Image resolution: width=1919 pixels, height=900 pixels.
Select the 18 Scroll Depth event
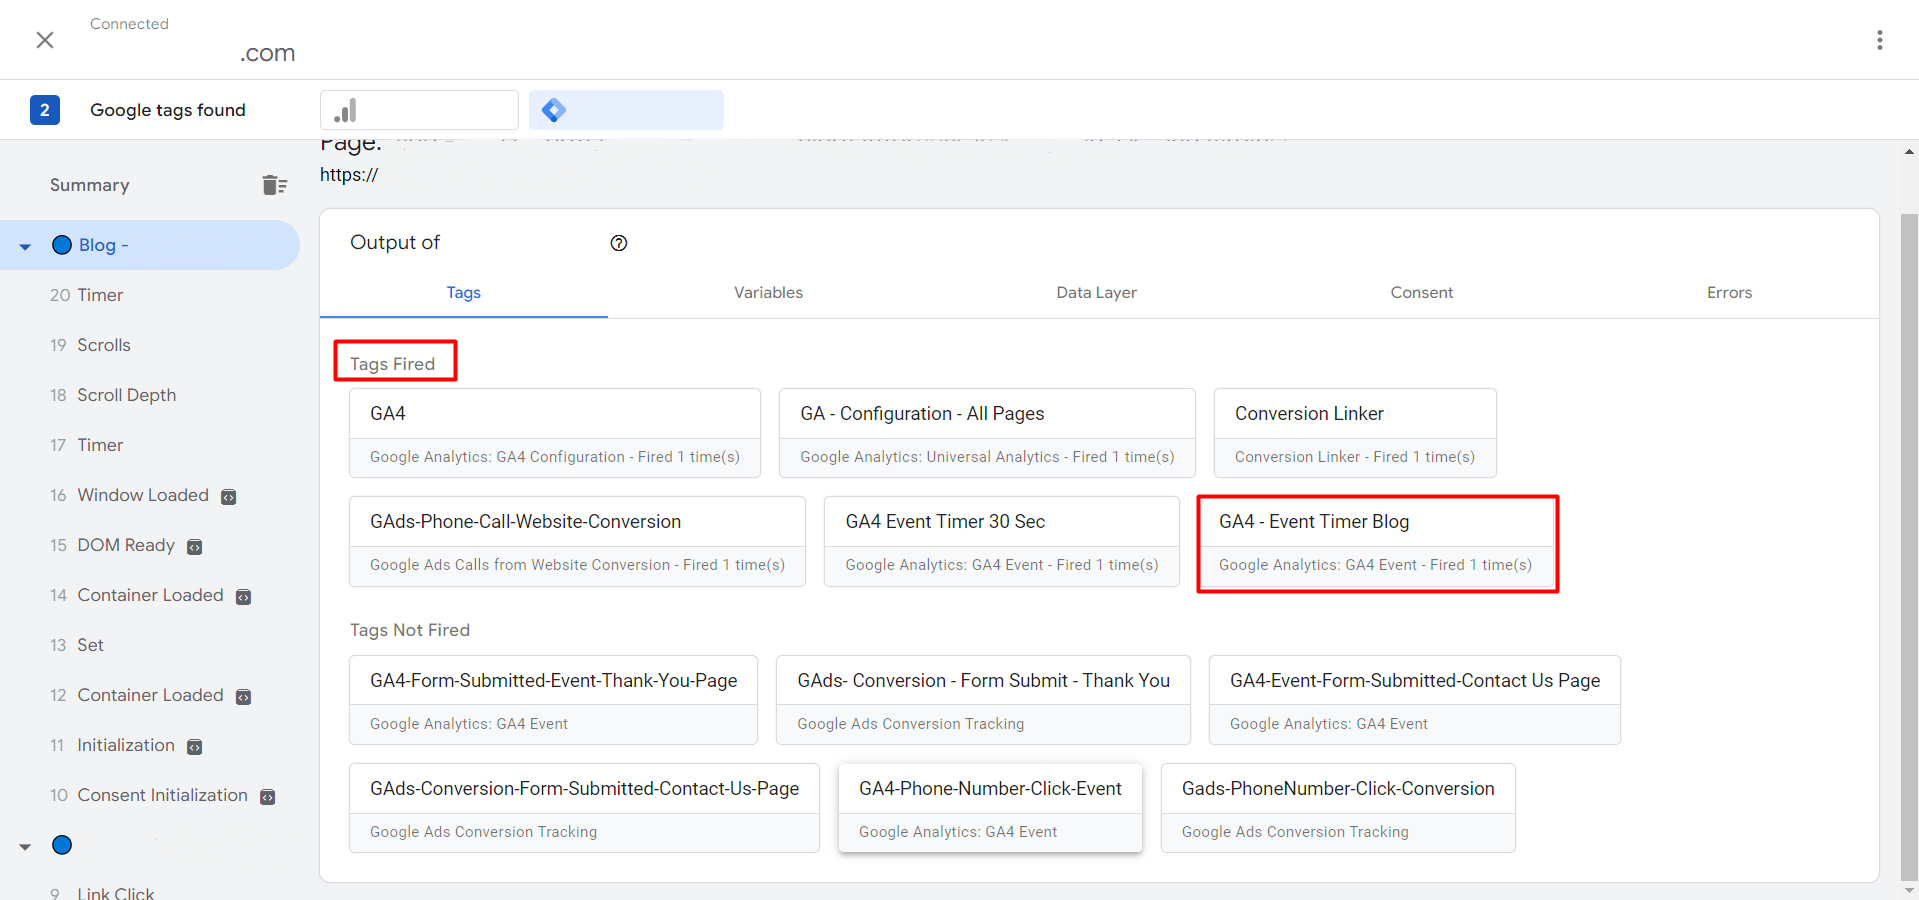tap(126, 395)
